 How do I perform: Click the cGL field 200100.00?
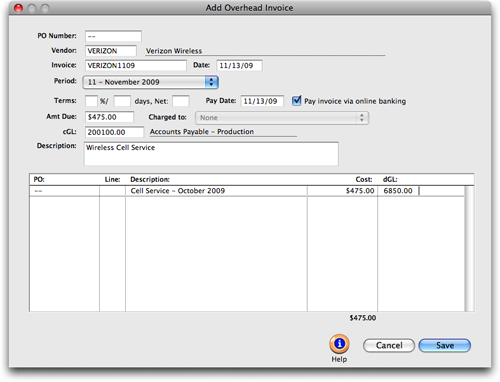point(115,132)
